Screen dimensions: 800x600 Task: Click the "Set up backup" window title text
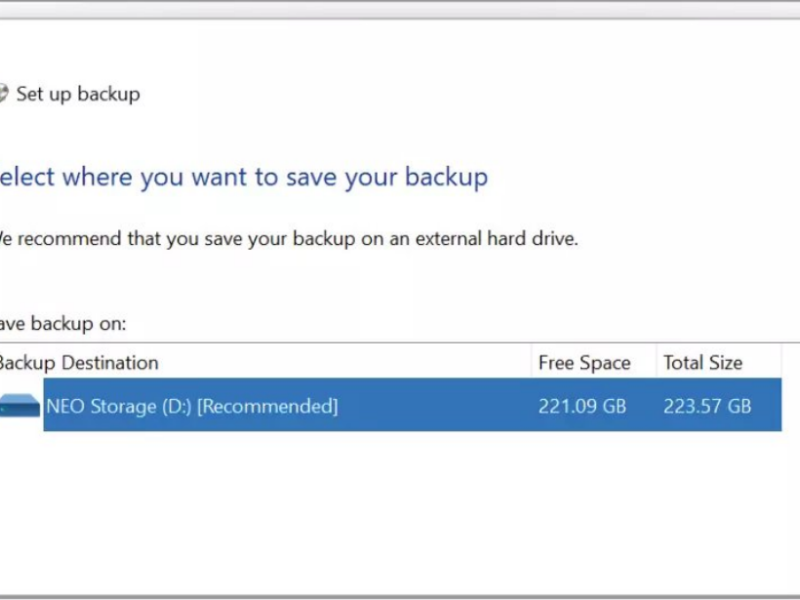point(78,94)
